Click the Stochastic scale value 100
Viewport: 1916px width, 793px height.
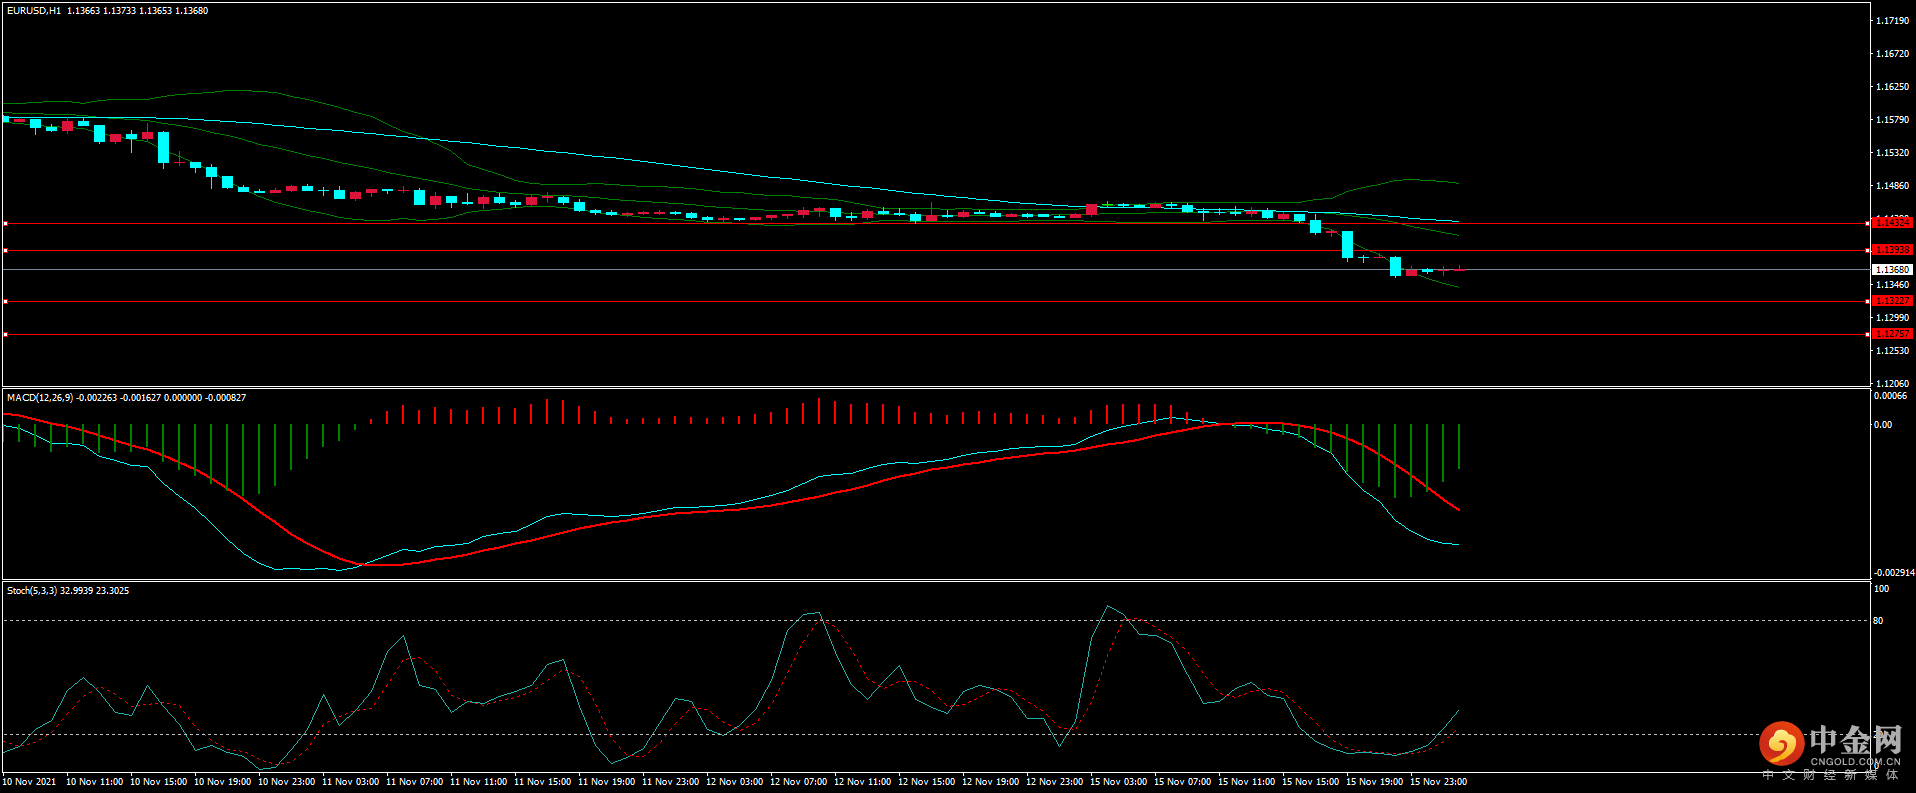tap(1881, 589)
